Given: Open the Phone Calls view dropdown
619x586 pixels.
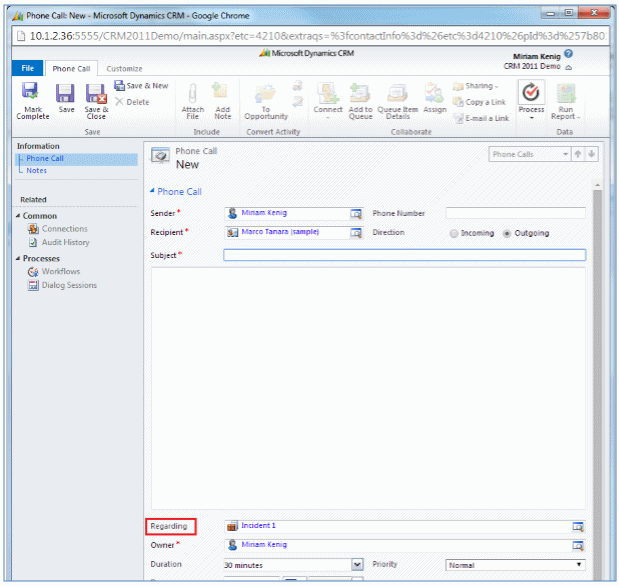Looking at the screenshot, I should pos(530,154).
